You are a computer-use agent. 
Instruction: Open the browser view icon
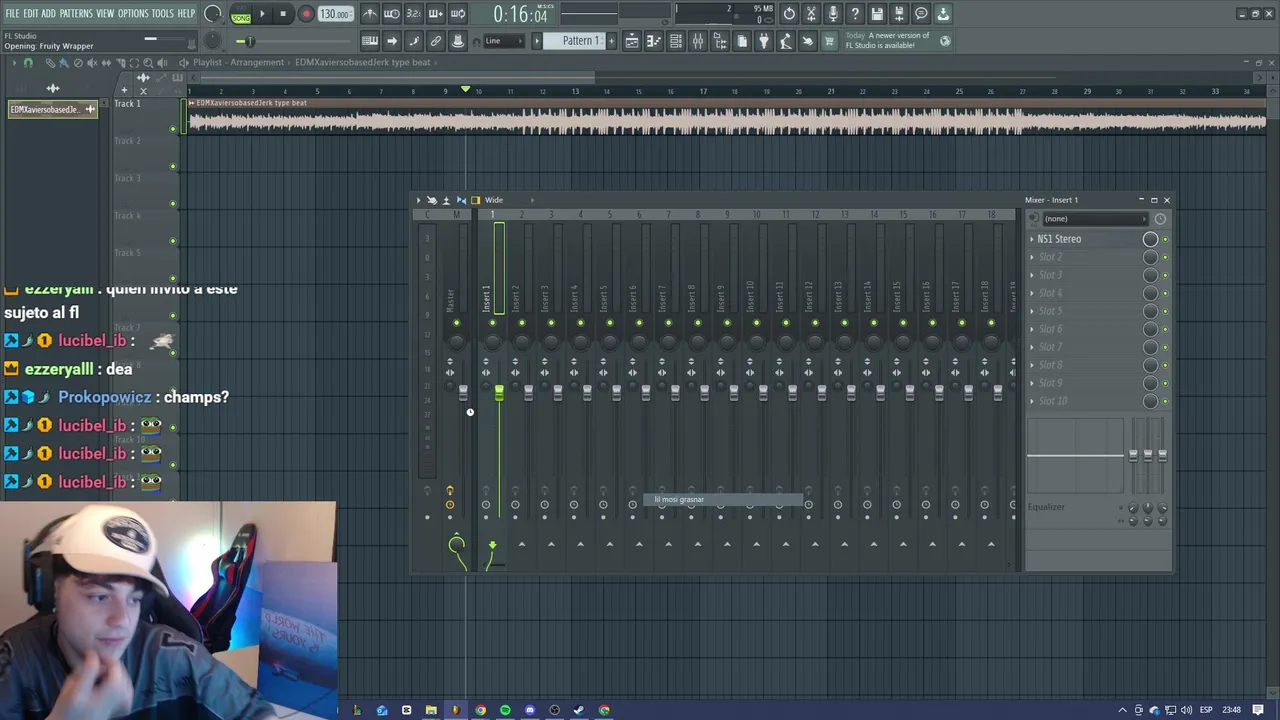(x=720, y=41)
